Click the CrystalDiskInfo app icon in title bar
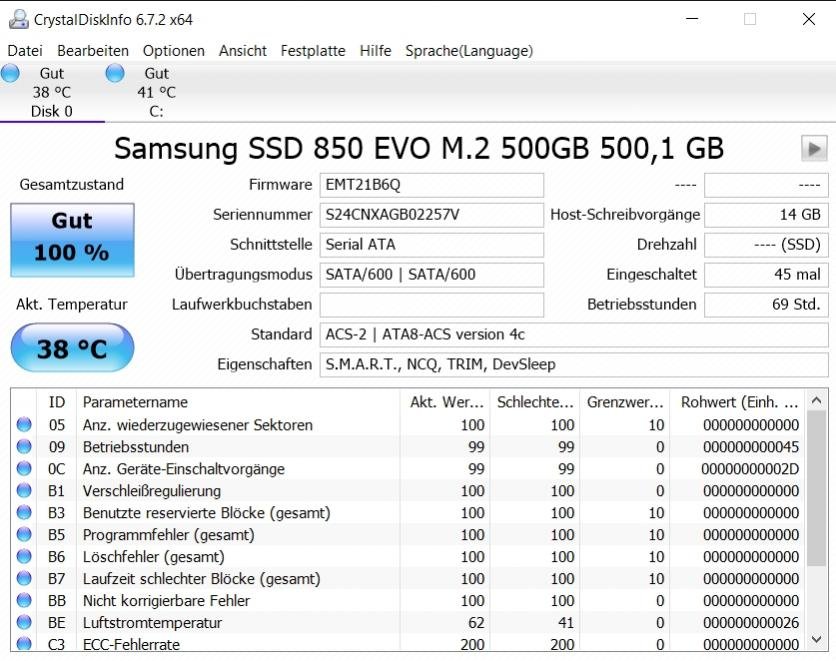This screenshot has height=661, width=836. pyautogui.click(x=19, y=19)
